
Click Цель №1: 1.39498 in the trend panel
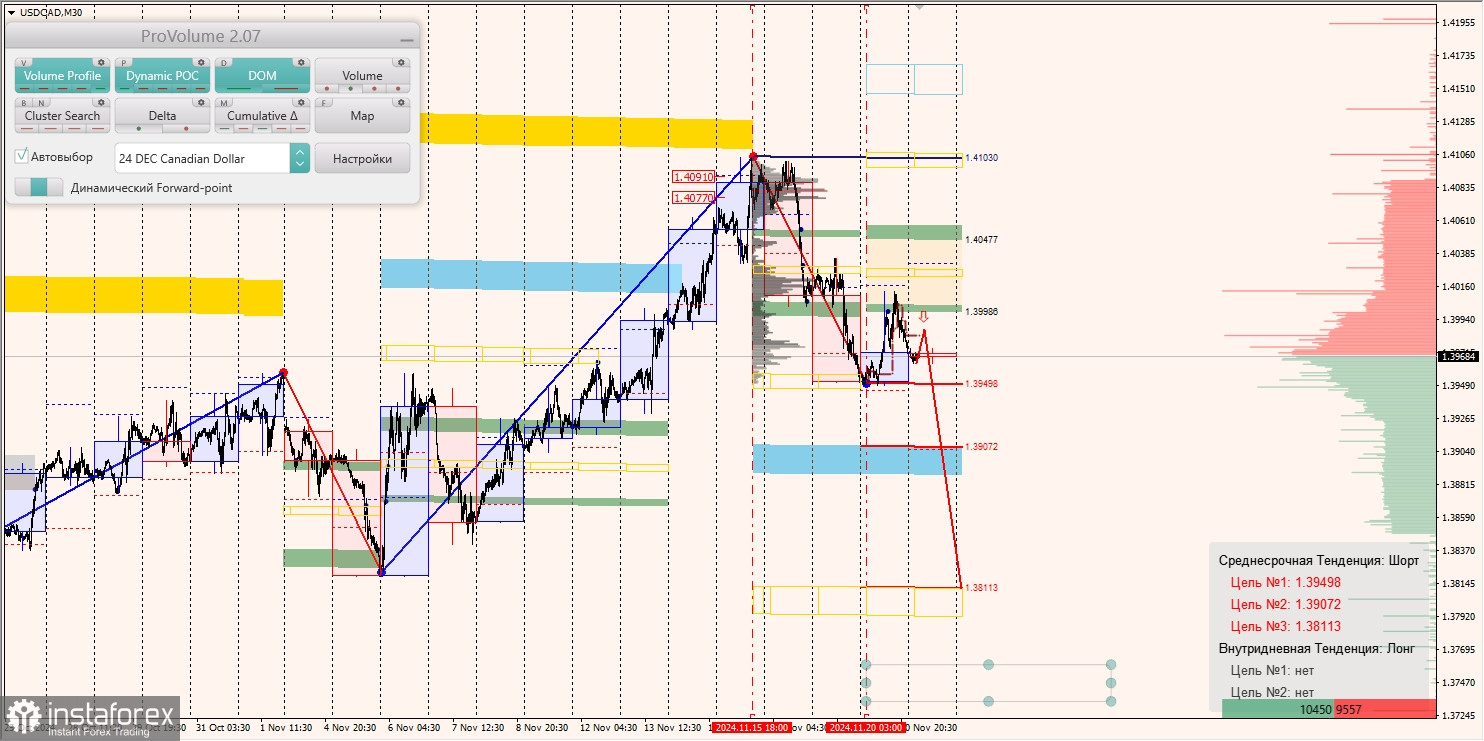click(x=1285, y=582)
